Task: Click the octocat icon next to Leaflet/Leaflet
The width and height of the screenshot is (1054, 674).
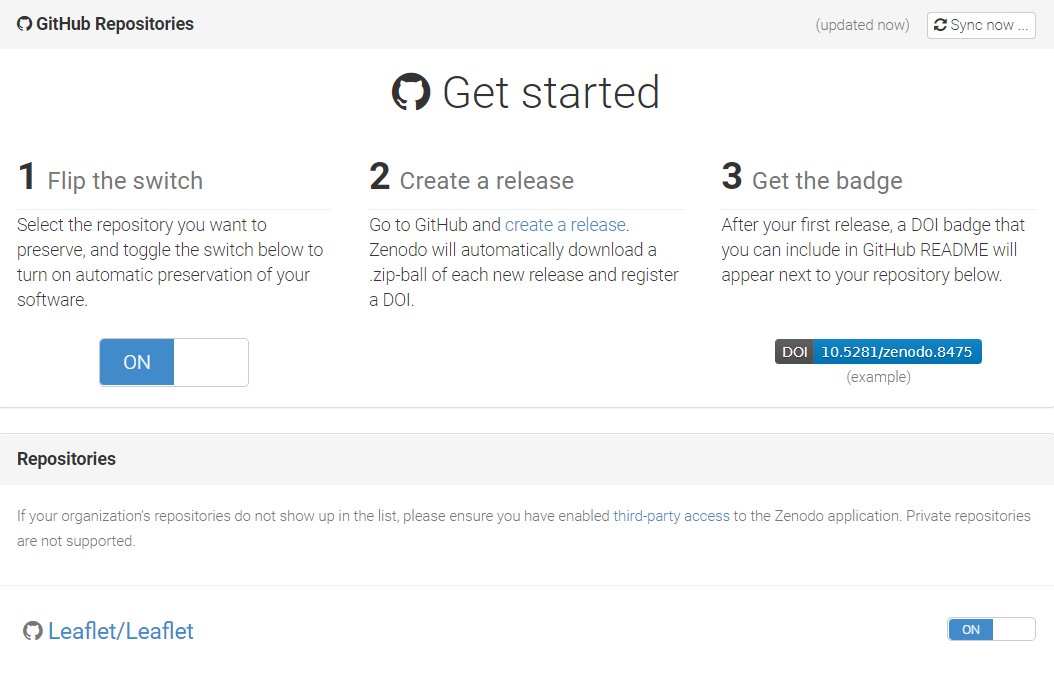Action: click(32, 630)
